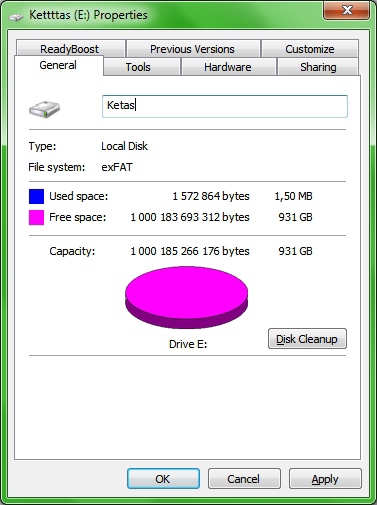This screenshot has width=377, height=505.
Task: Open the Hardware tab
Action: coord(228,67)
